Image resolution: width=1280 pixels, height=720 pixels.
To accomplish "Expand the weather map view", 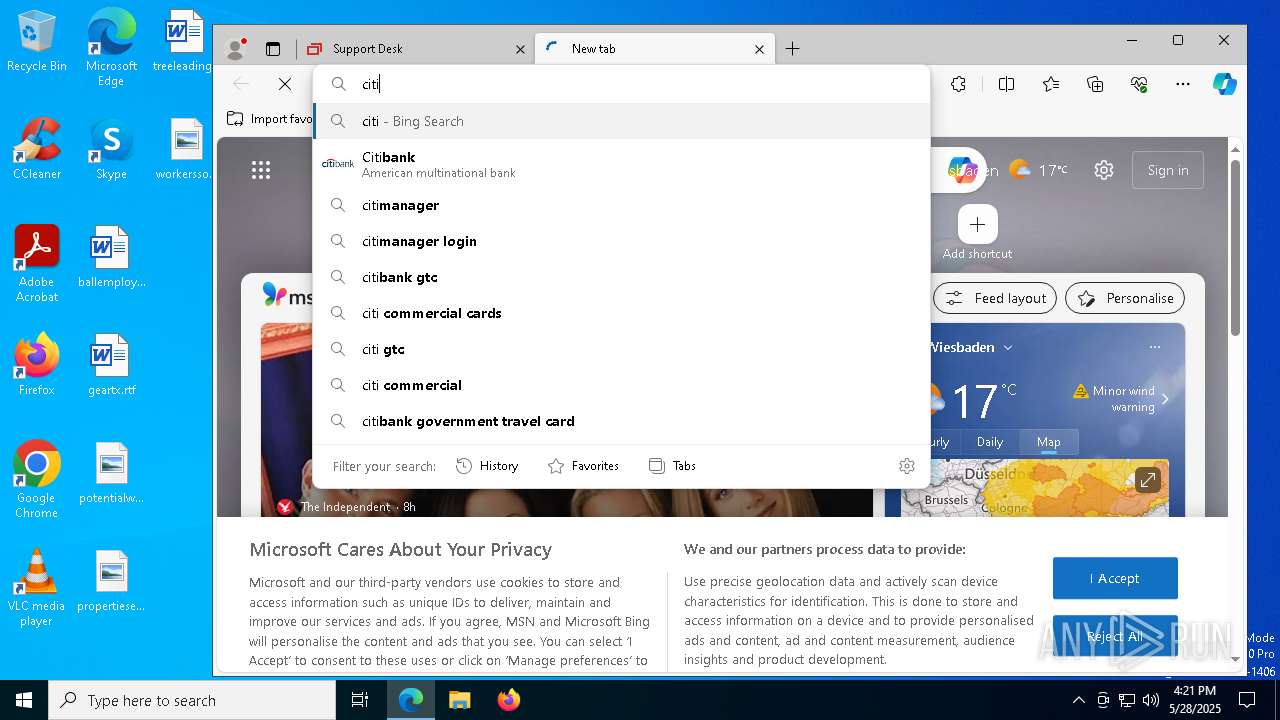I will click(1148, 480).
